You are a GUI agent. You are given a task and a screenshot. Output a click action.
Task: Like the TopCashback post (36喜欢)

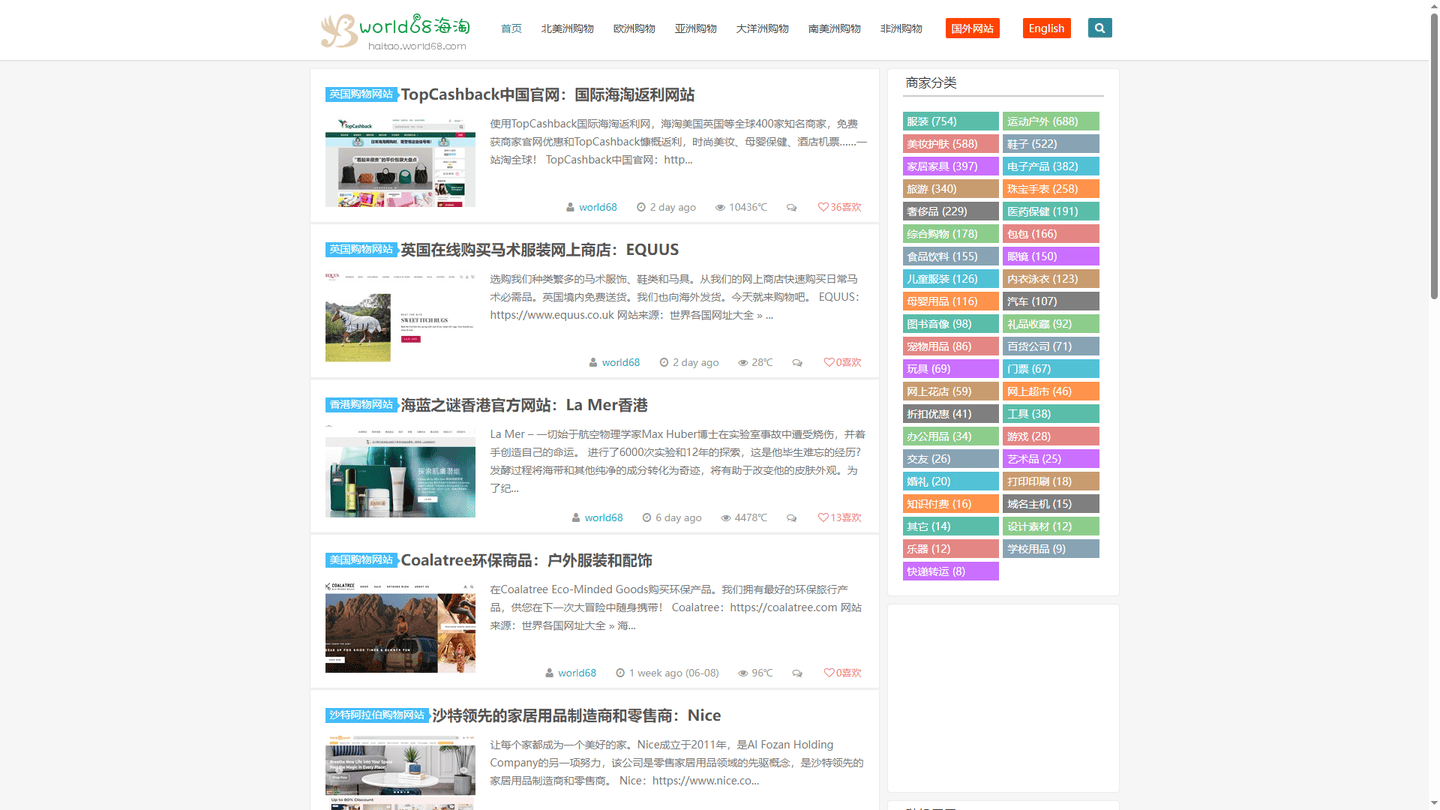point(839,207)
